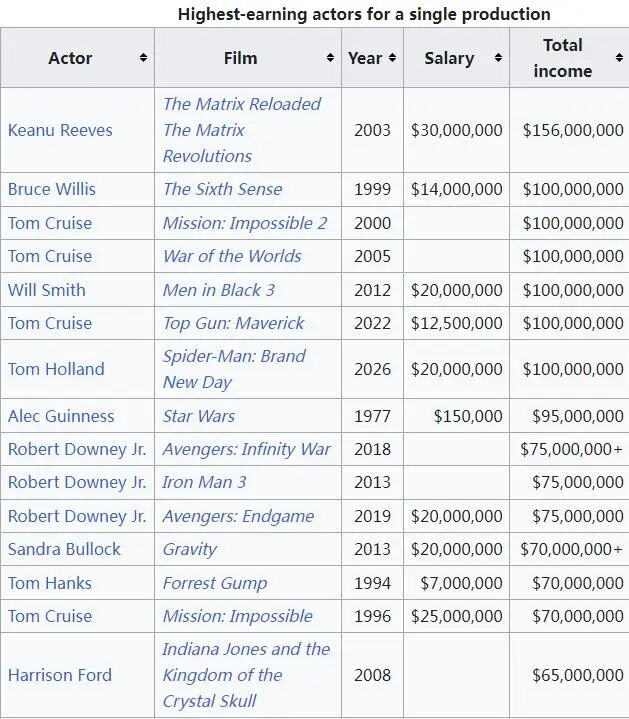The width and height of the screenshot is (629, 719).
Task: Select the year 1999 cell
Action: [372, 189]
